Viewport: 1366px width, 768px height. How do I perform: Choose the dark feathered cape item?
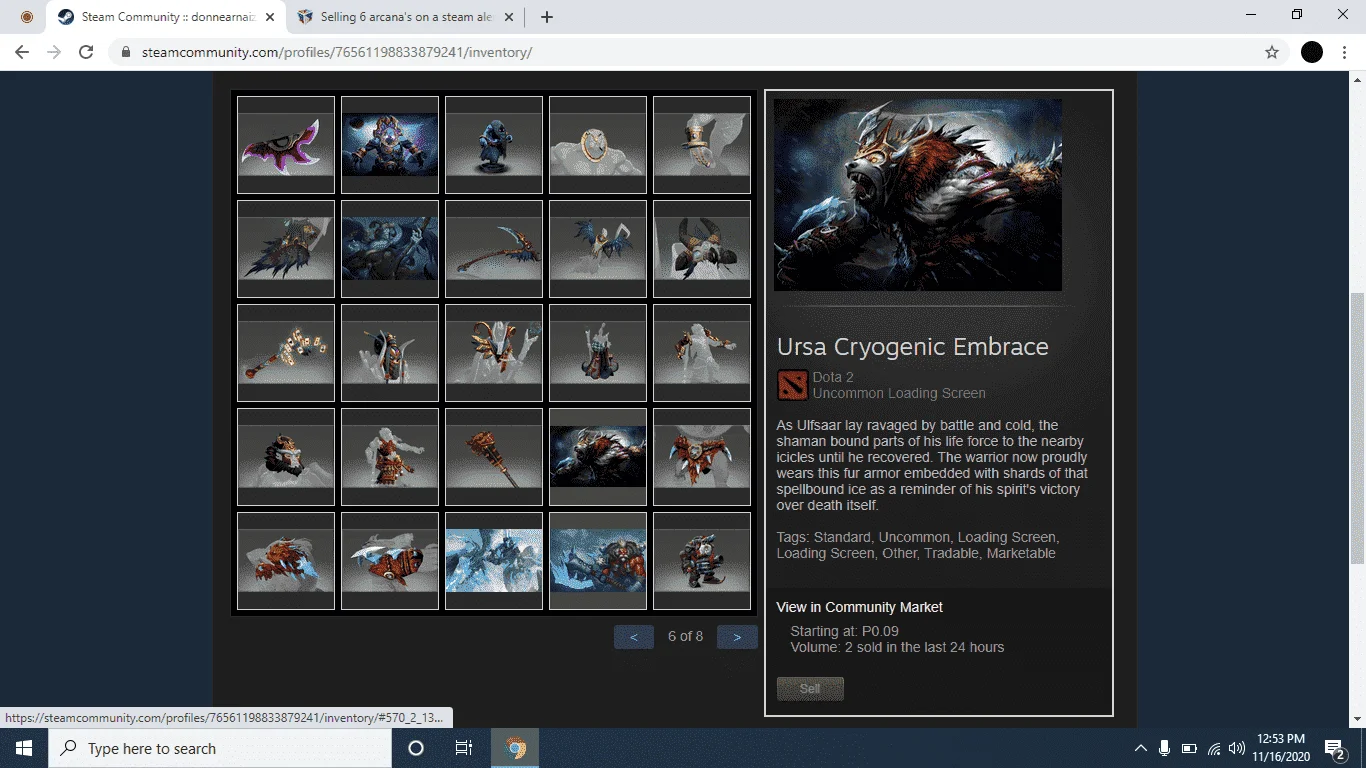coord(286,249)
